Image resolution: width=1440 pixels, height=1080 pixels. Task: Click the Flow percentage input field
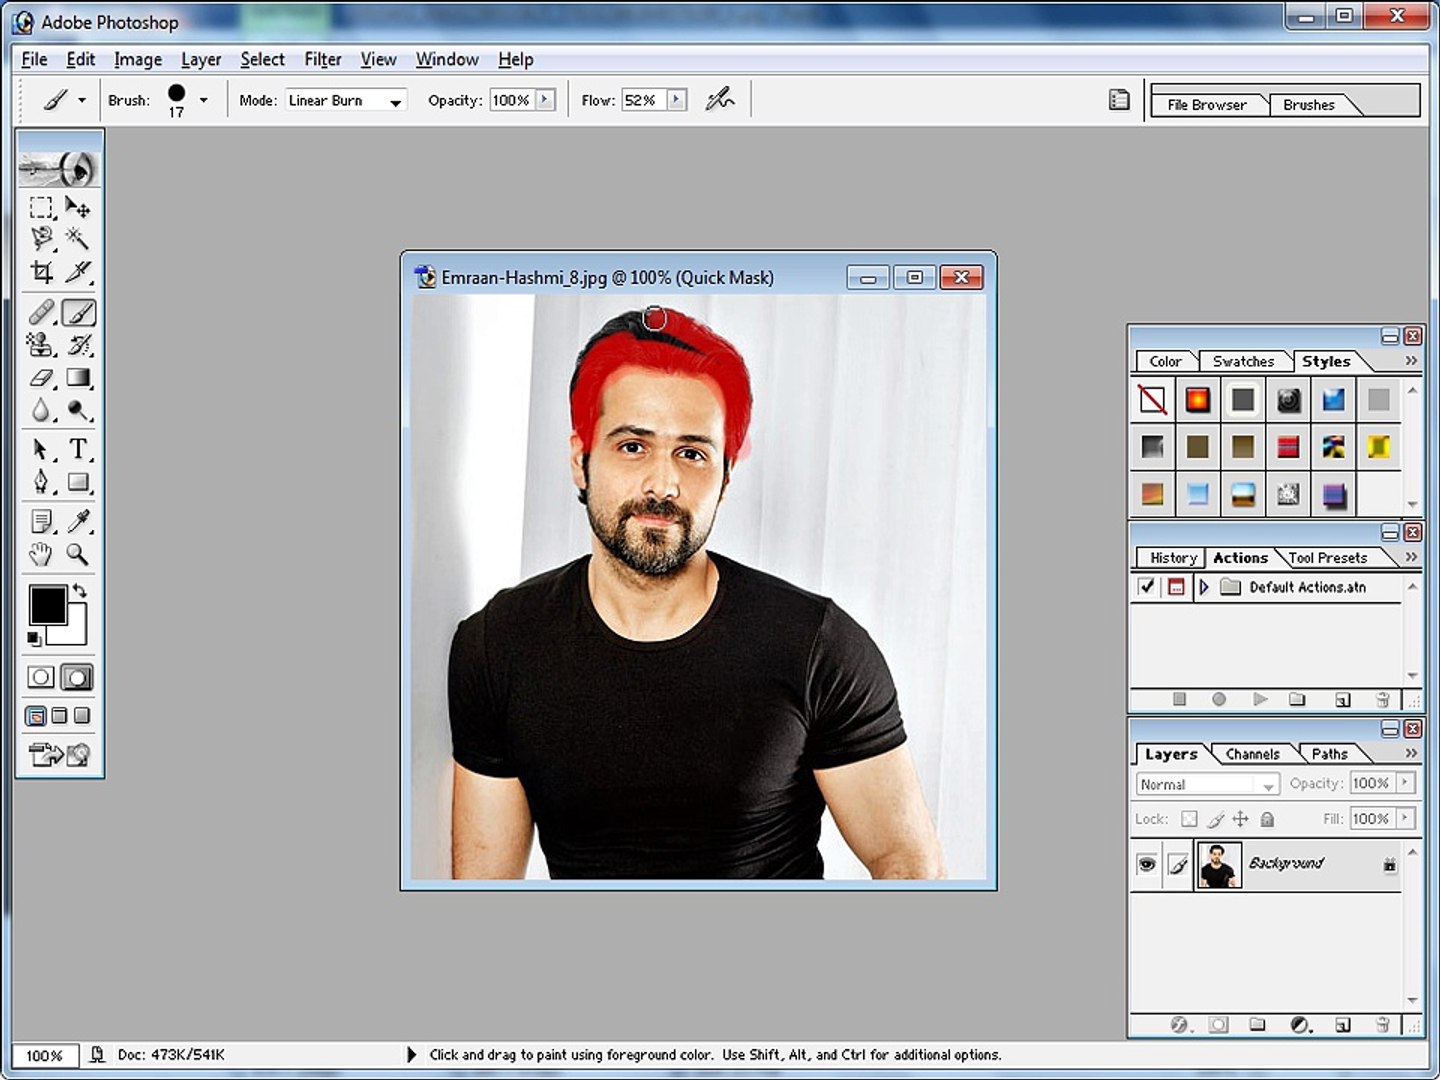point(643,100)
